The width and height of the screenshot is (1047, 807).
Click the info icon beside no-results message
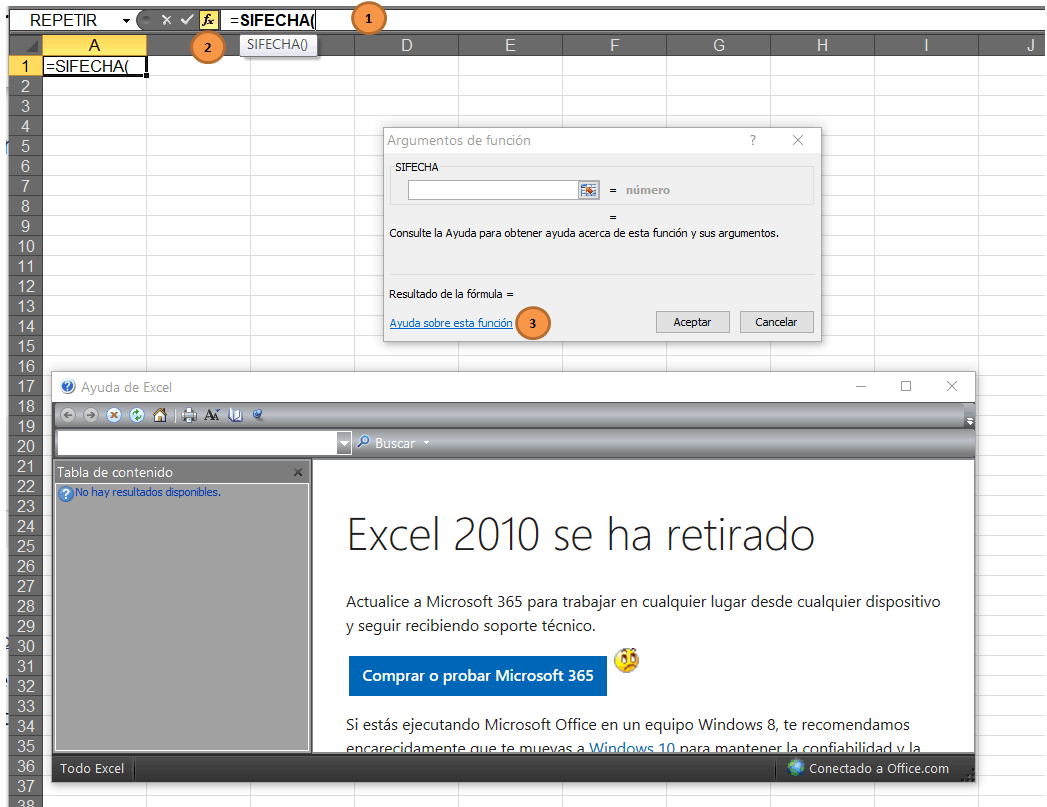65,494
